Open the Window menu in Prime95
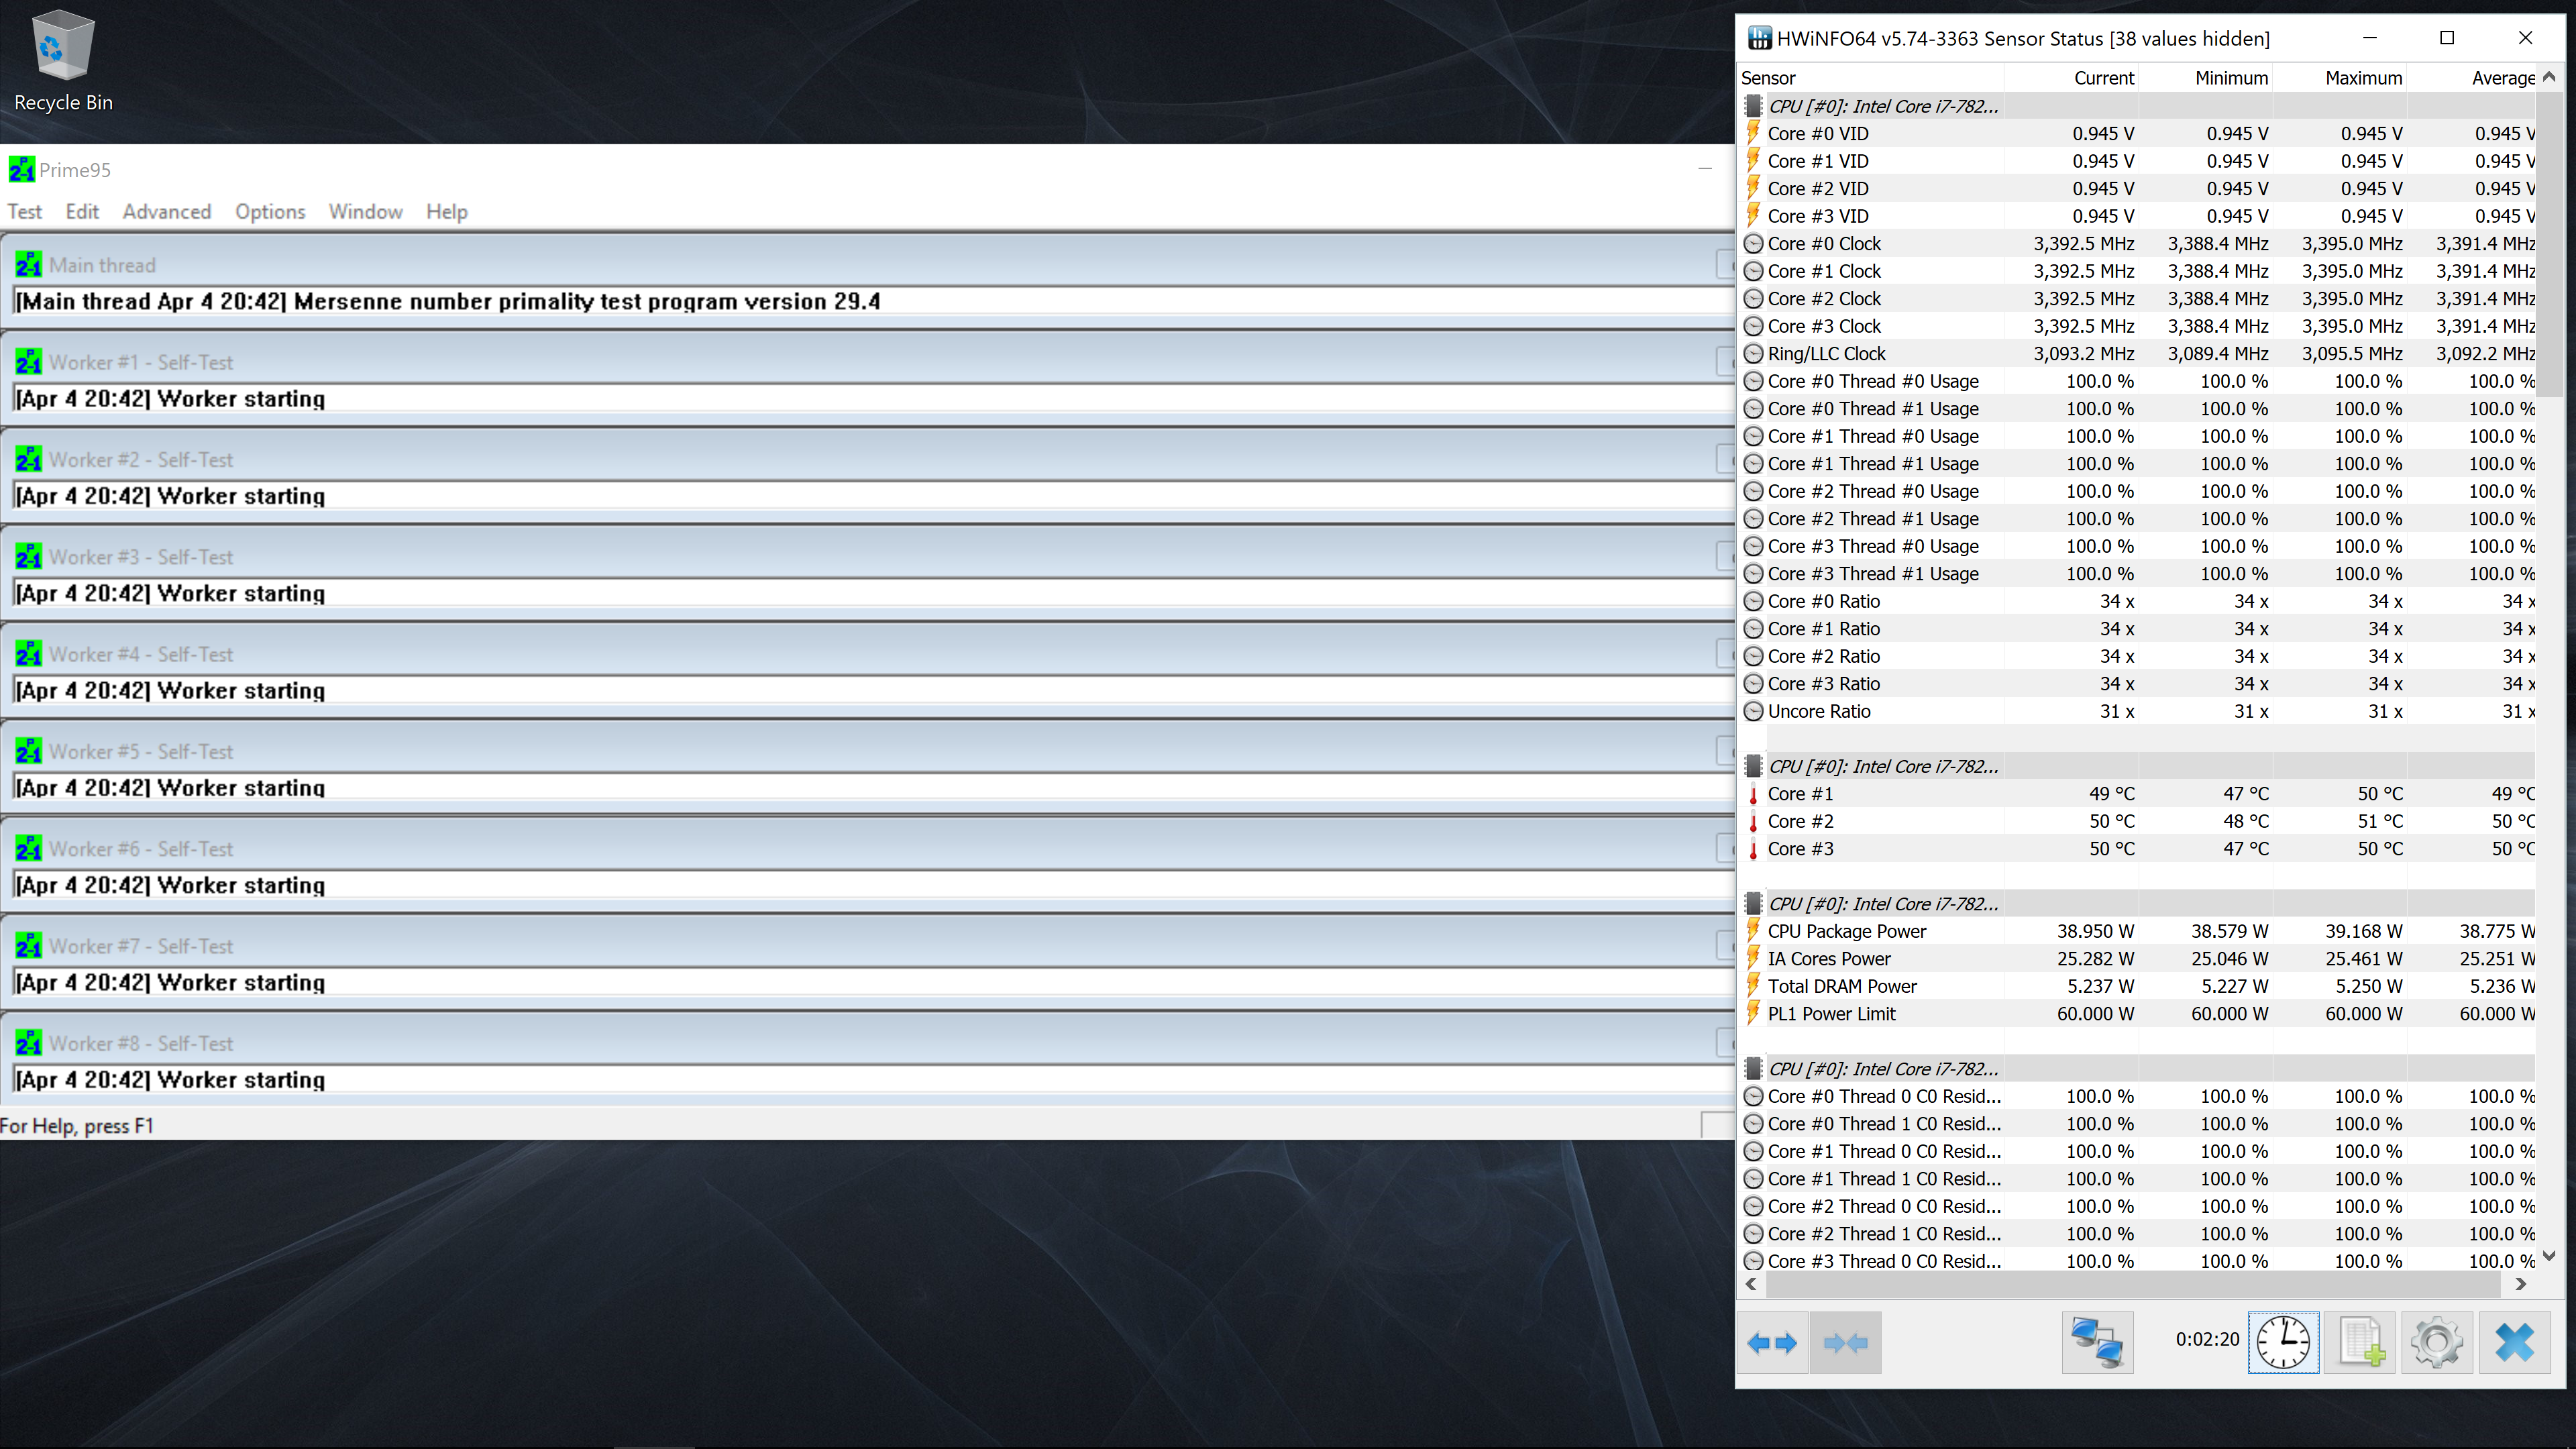Viewport: 2576px width, 1449px height. (x=366, y=212)
